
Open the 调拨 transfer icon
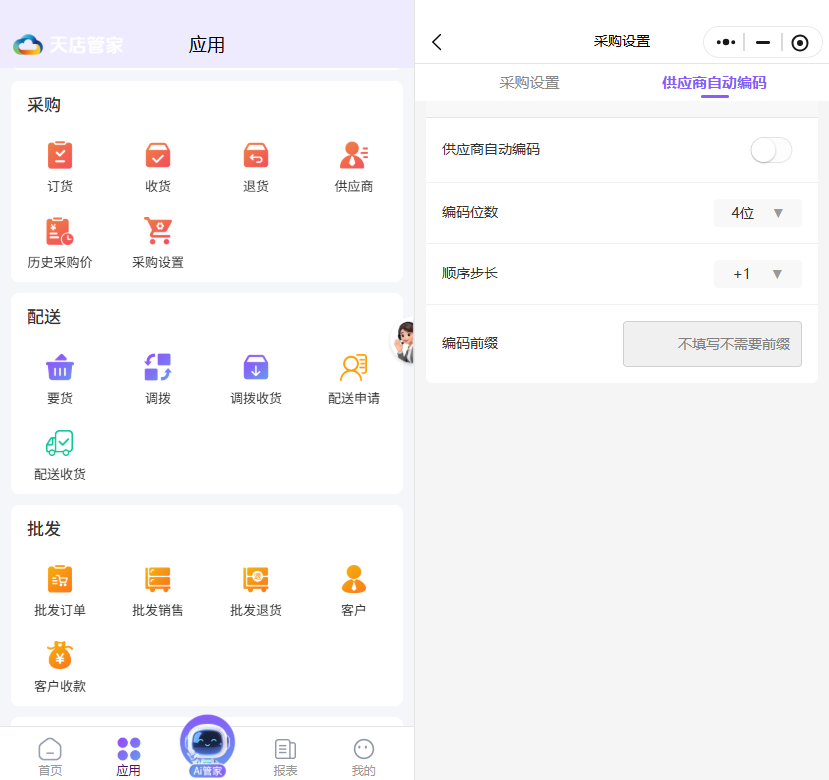tap(158, 368)
